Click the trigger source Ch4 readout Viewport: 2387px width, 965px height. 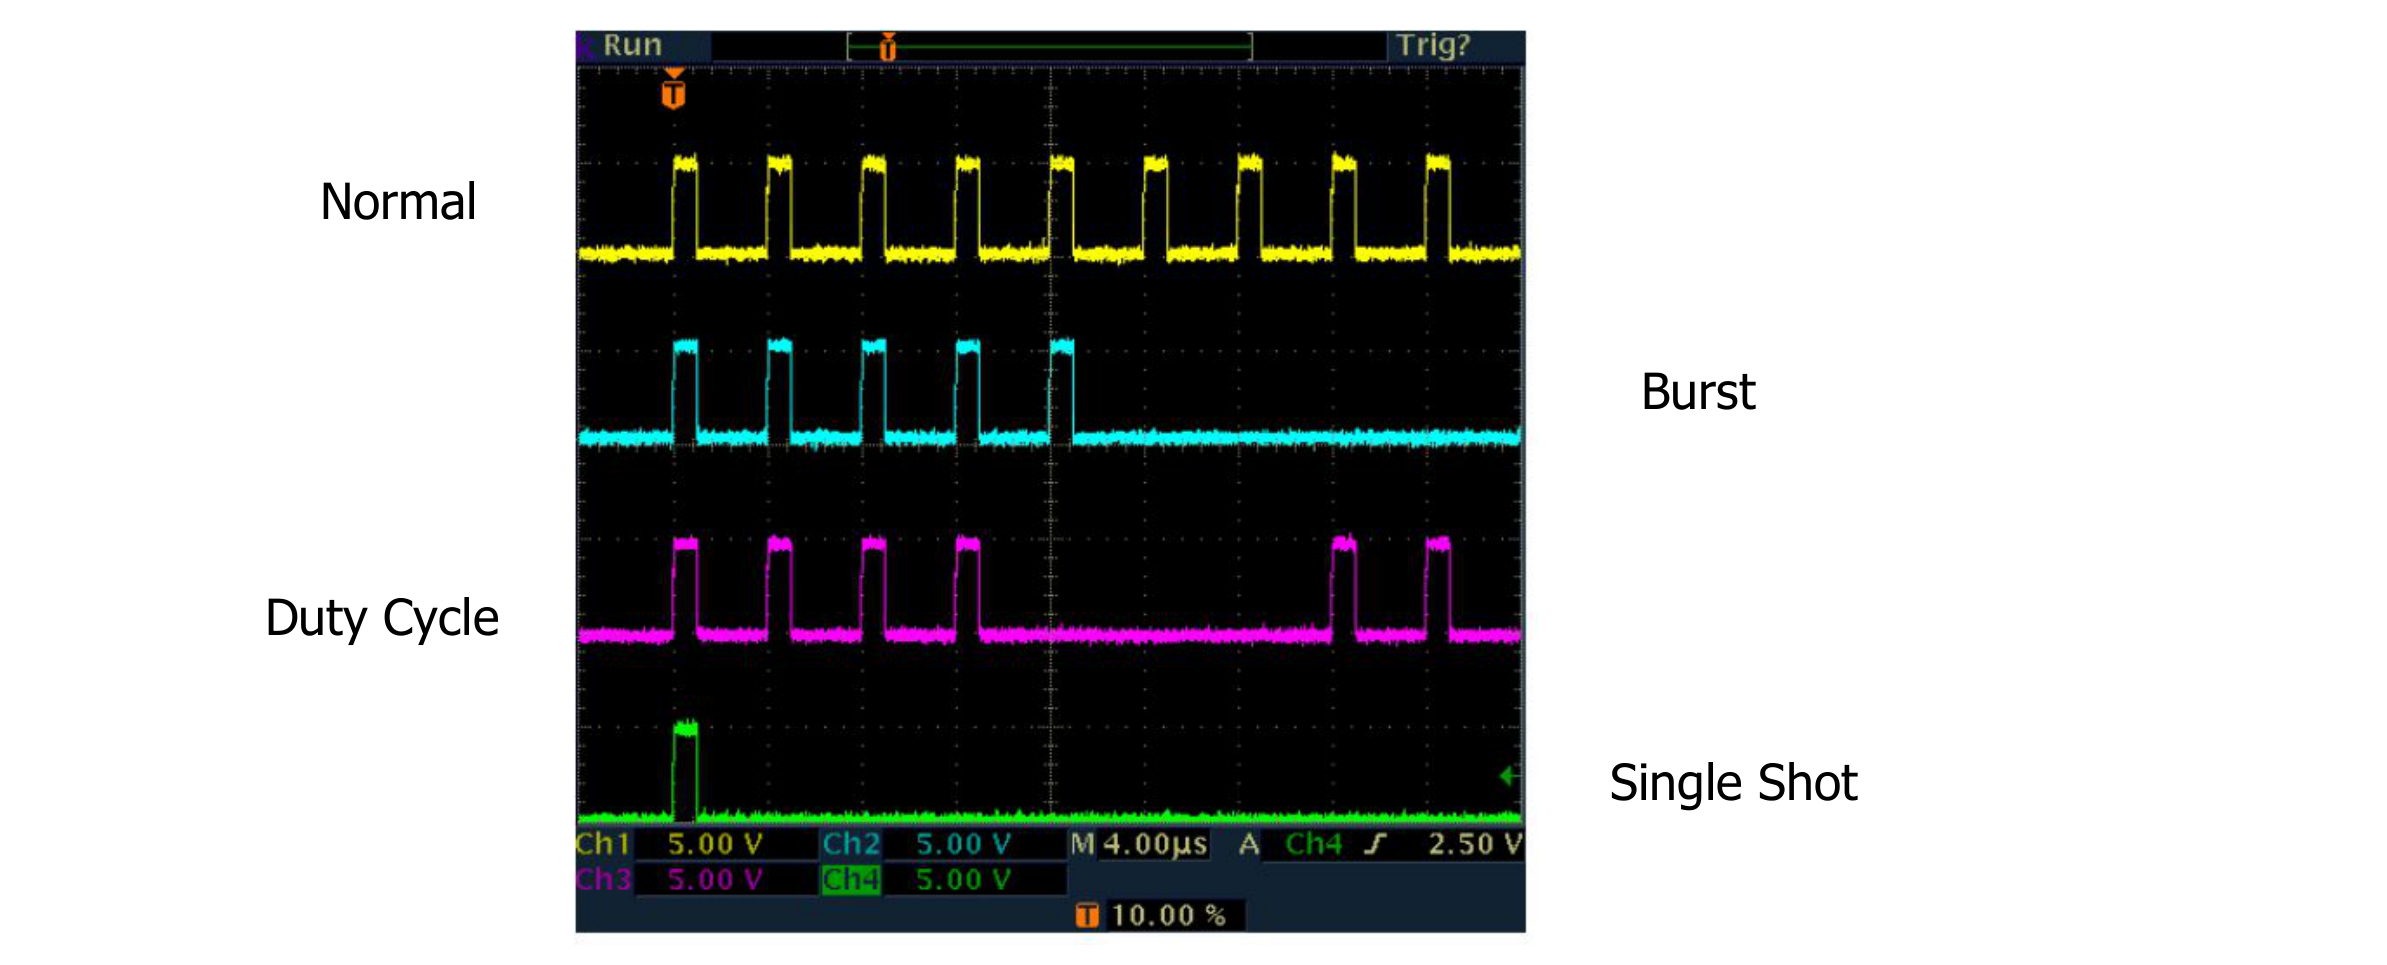point(1313,844)
